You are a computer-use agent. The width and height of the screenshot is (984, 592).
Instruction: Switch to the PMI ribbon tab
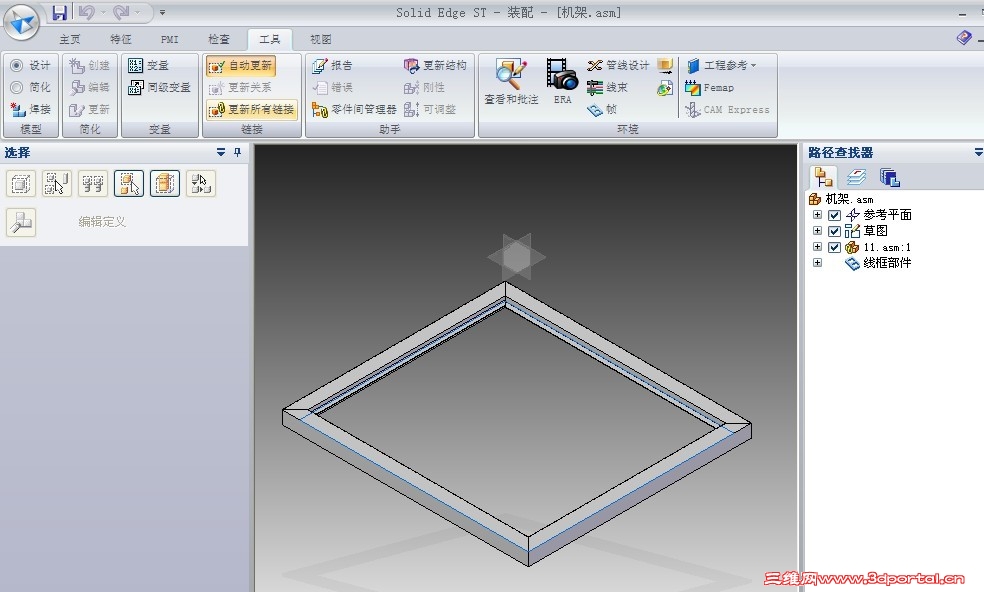[169, 40]
